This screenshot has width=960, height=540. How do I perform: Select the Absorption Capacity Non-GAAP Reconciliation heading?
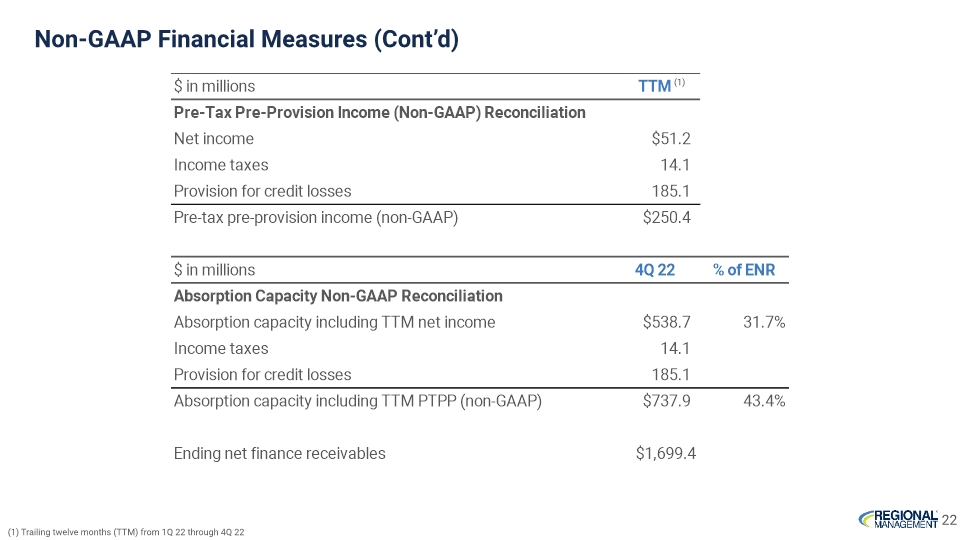tap(338, 296)
